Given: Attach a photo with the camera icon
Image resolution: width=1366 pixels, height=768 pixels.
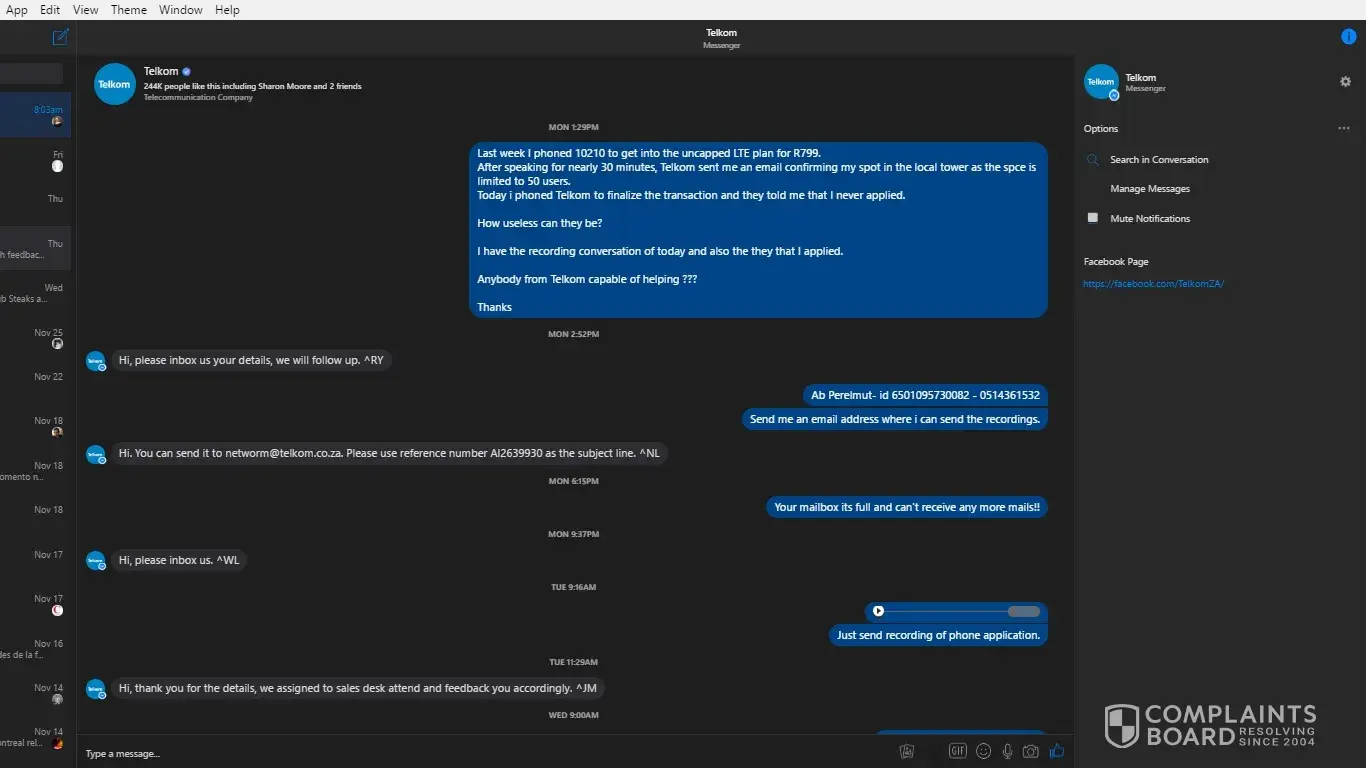Looking at the screenshot, I should coord(1031,751).
